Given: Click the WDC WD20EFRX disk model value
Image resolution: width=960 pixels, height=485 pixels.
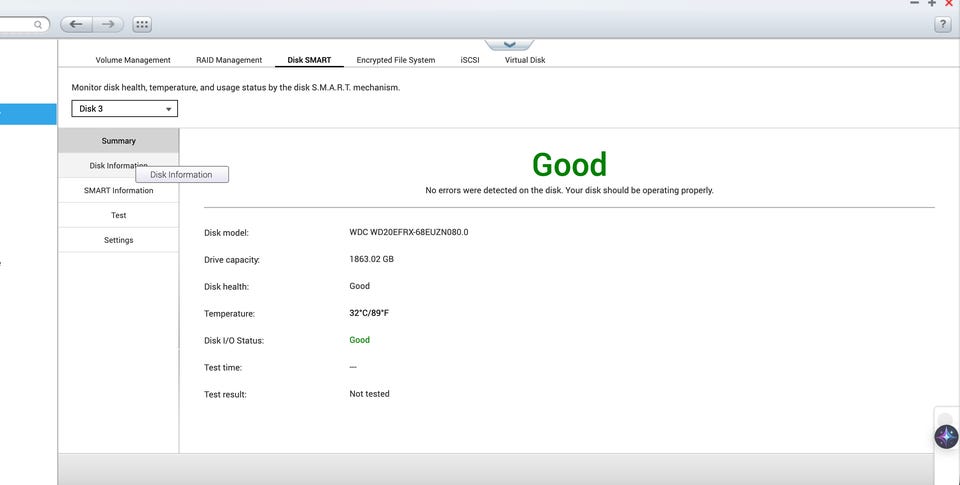Looking at the screenshot, I should coord(408,232).
